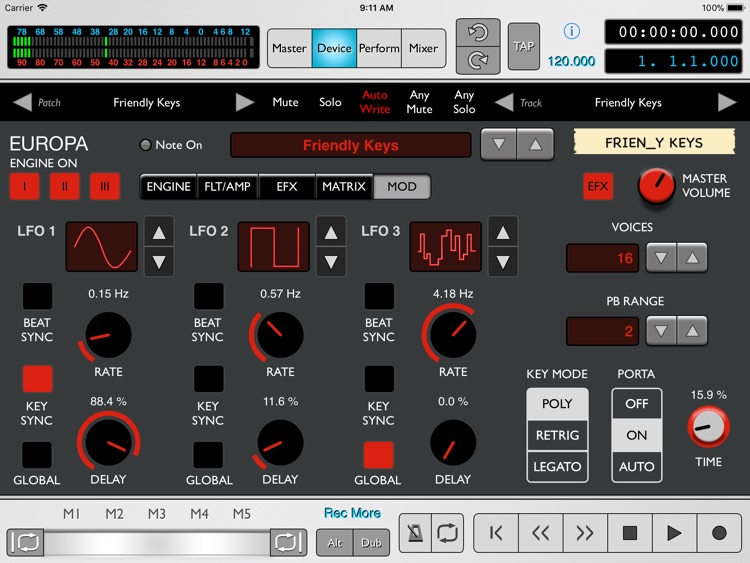Start playback with the play button
Screen dimensions: 750x563
pyautogui.click(x=674, y=533)
